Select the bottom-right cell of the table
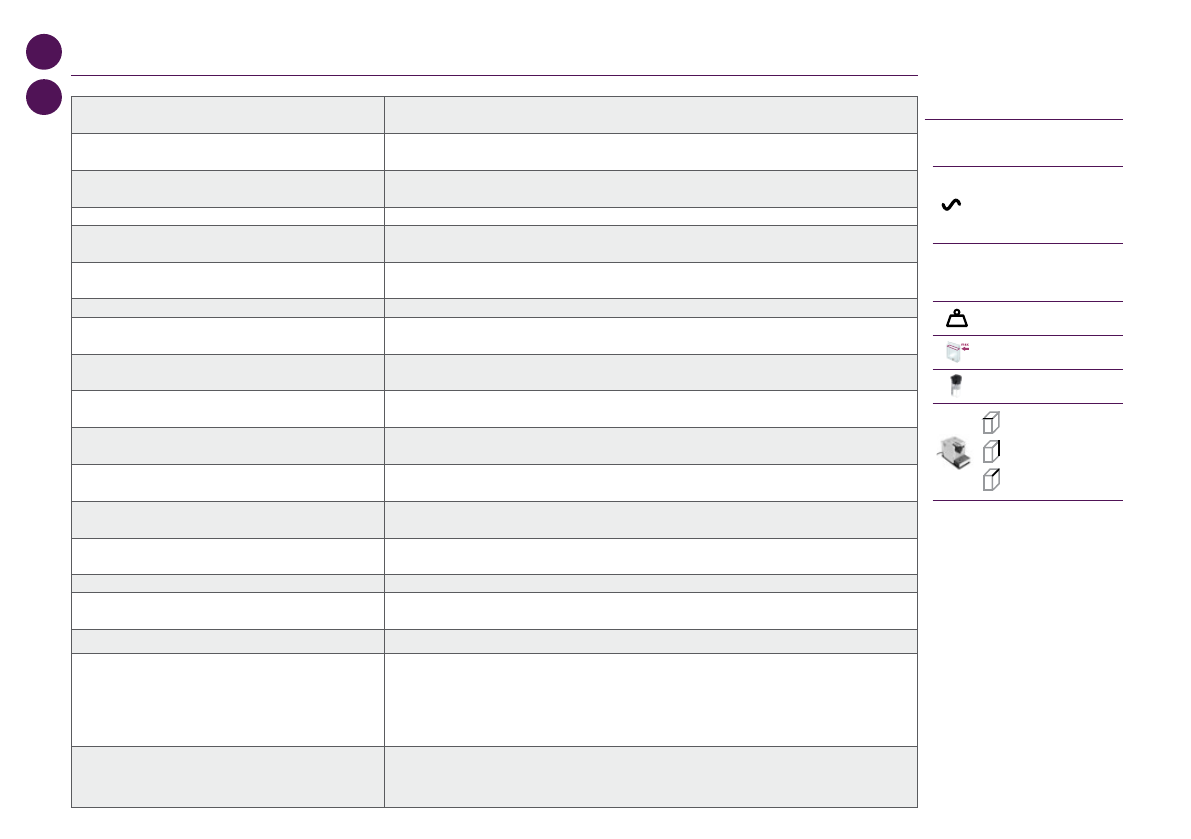Image resolution: width=1191 pixels, height=839 pixels. 650,776
